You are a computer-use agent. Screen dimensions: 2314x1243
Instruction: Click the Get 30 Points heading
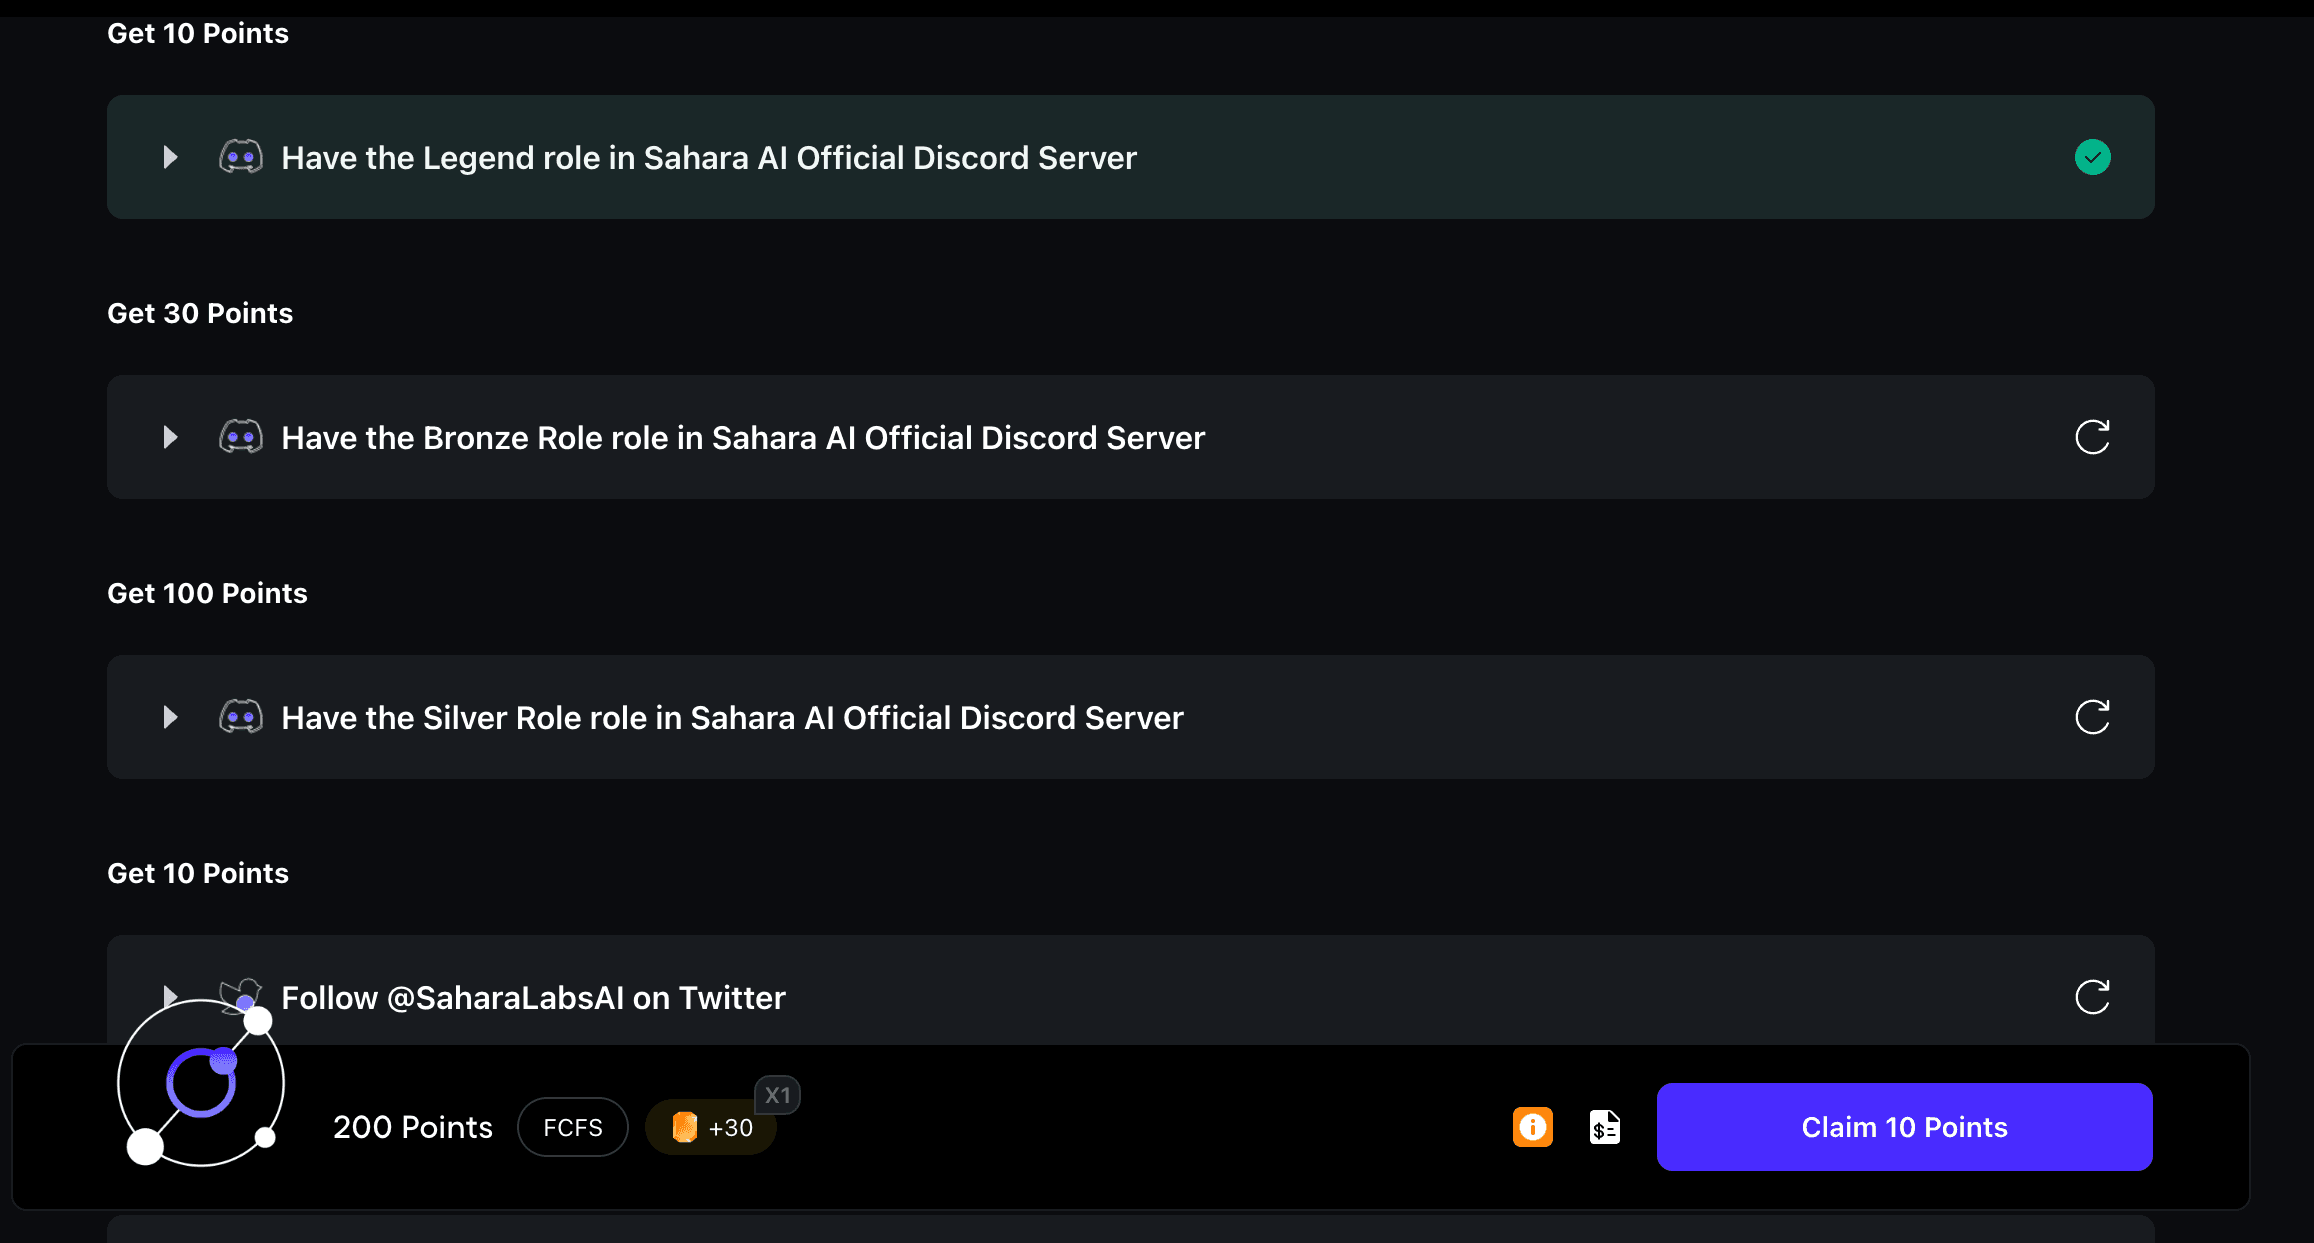pos(200,313)
